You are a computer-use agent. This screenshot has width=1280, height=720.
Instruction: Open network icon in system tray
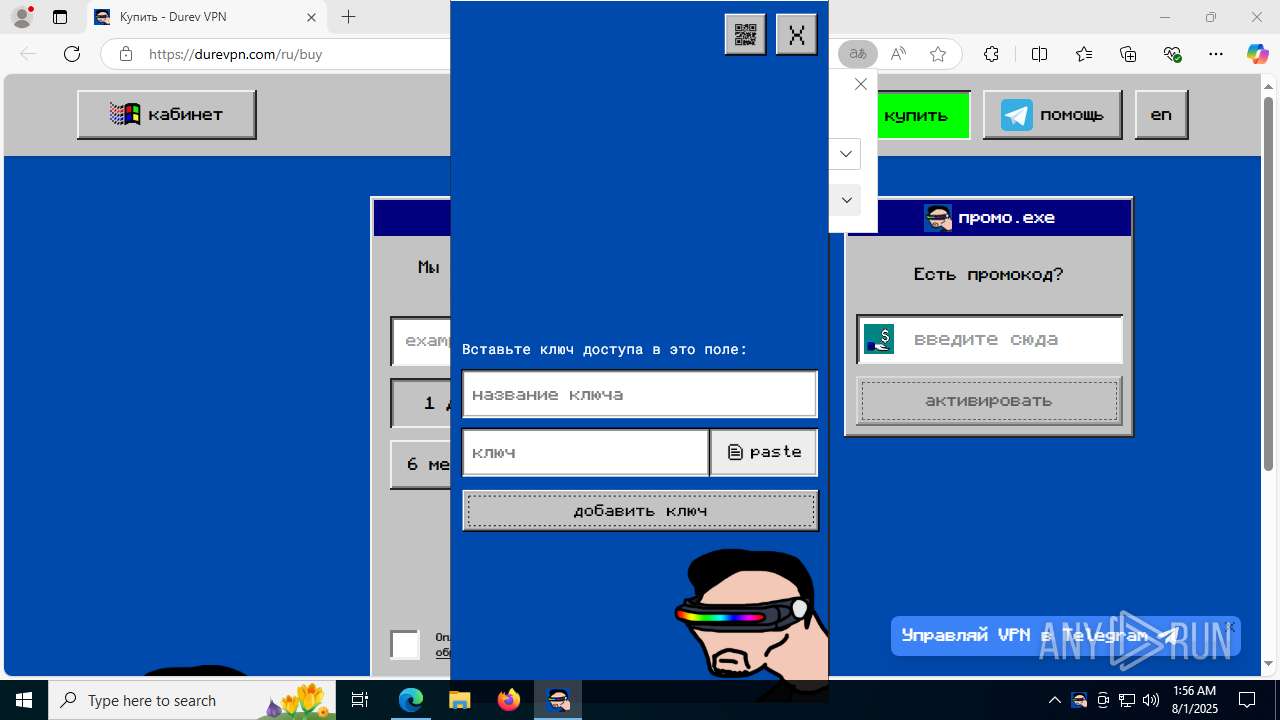[x=1127, y=700]
